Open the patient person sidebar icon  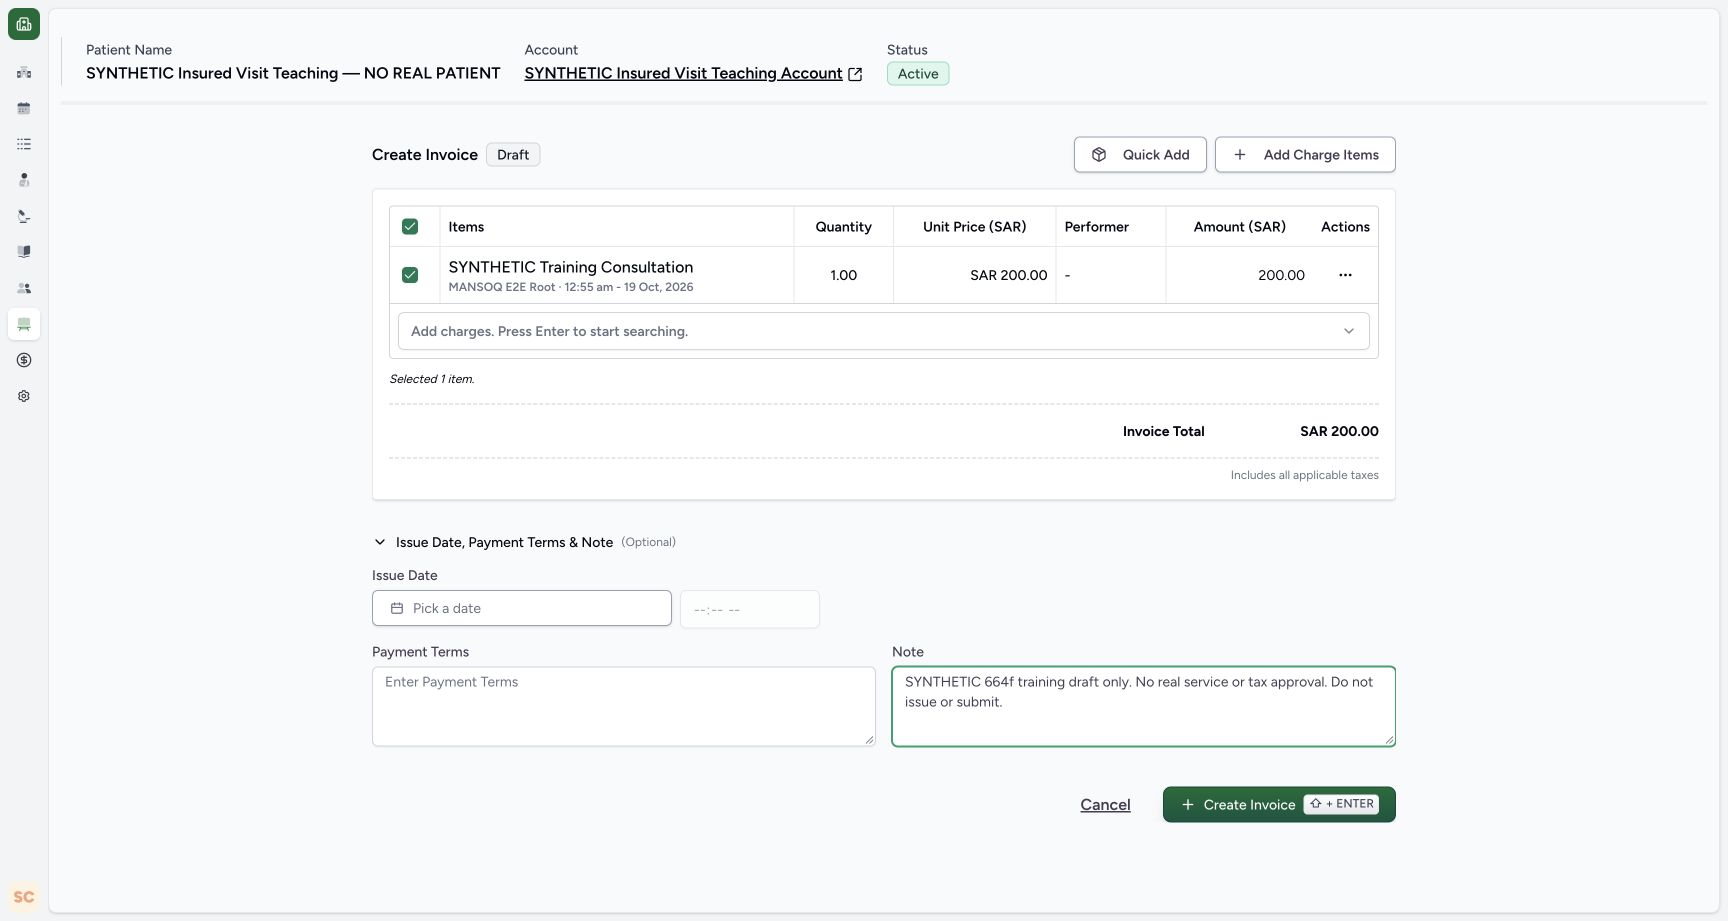24,180
